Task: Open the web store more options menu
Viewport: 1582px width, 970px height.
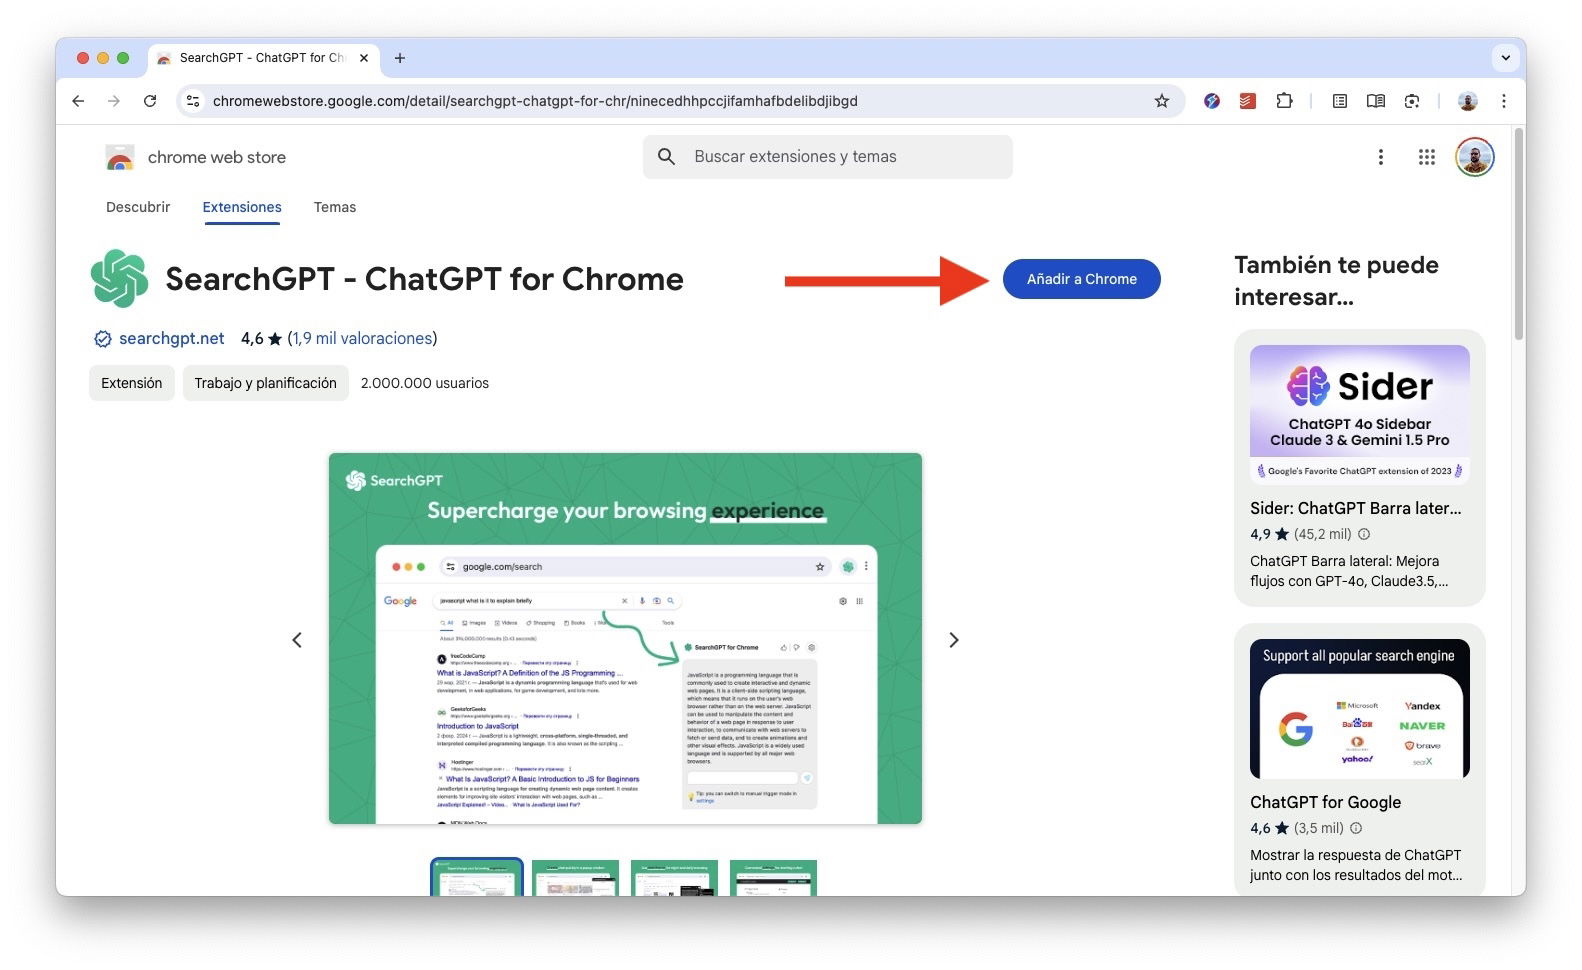Action: pyautogui.click(x=1381, y=157)
